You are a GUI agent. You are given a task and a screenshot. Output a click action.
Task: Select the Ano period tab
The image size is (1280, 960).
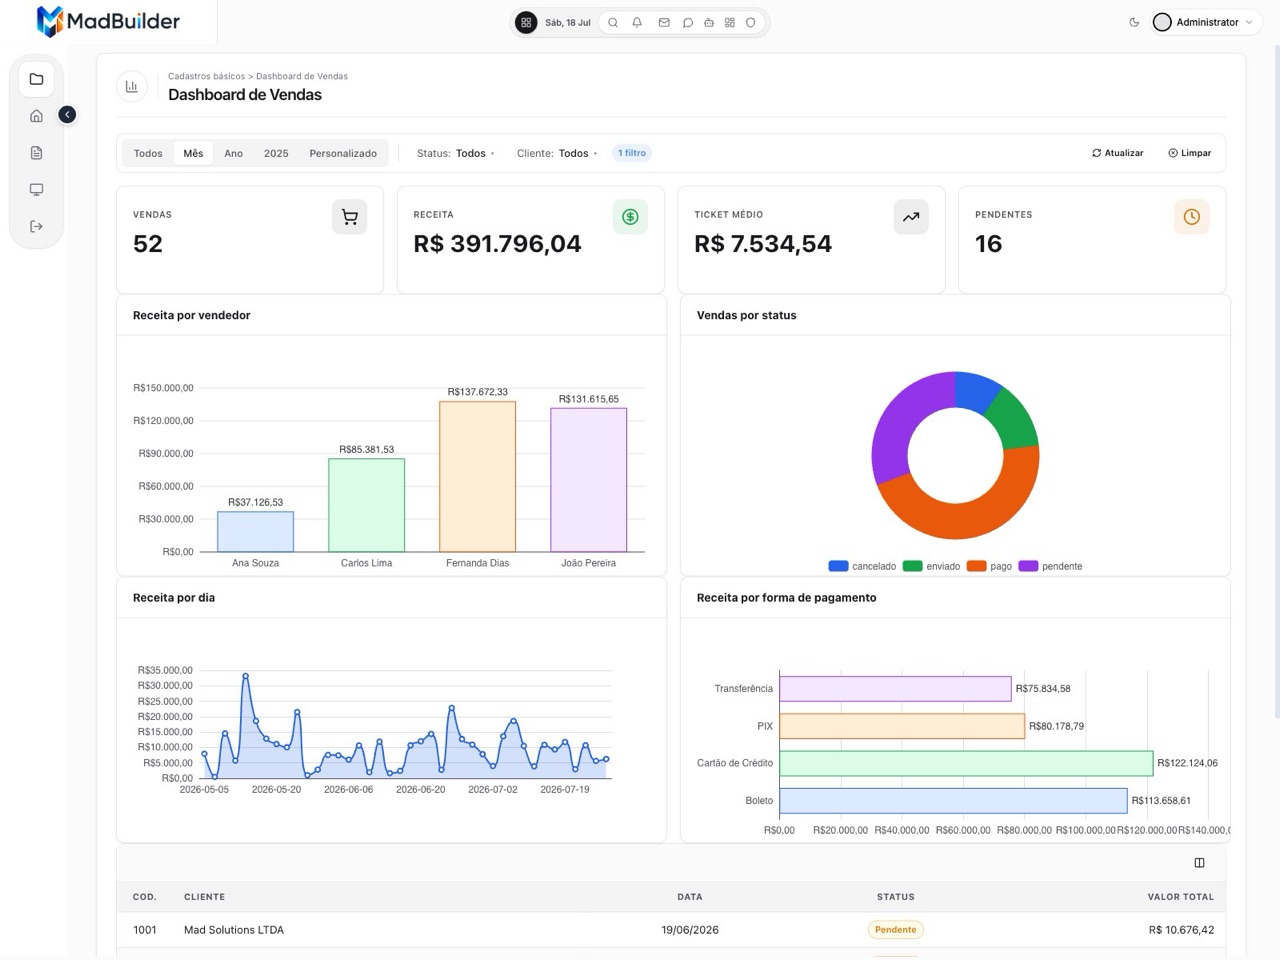pos(234,153)
